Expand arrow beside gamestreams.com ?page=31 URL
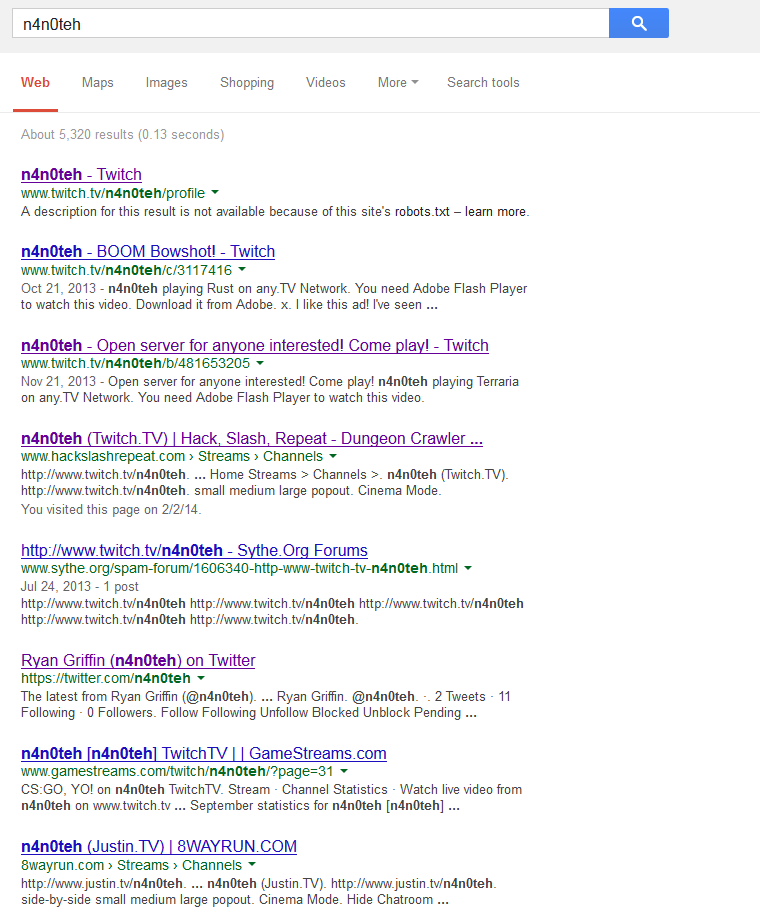 (x=344, y=771)
